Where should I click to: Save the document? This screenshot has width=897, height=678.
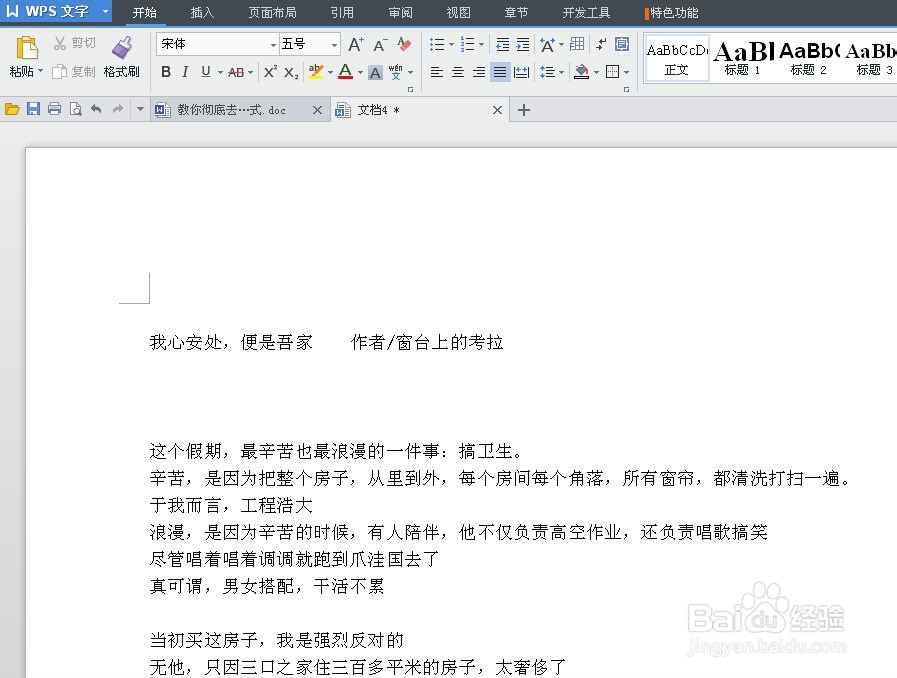pos(33,108)
